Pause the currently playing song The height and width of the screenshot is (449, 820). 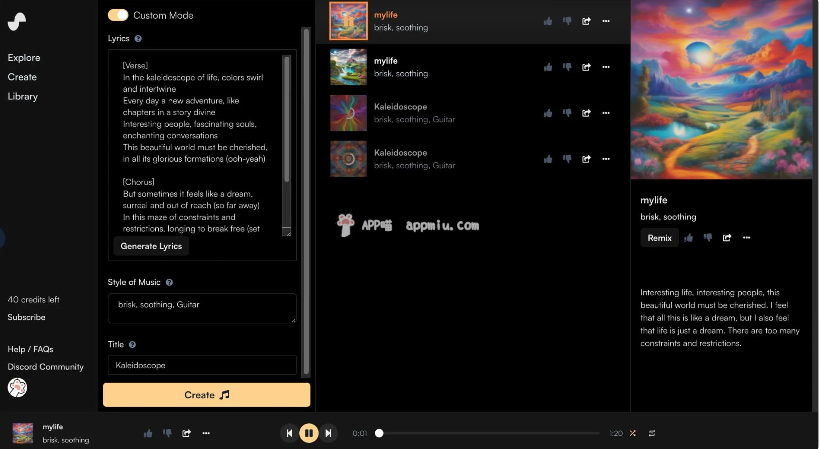[308, 433]
